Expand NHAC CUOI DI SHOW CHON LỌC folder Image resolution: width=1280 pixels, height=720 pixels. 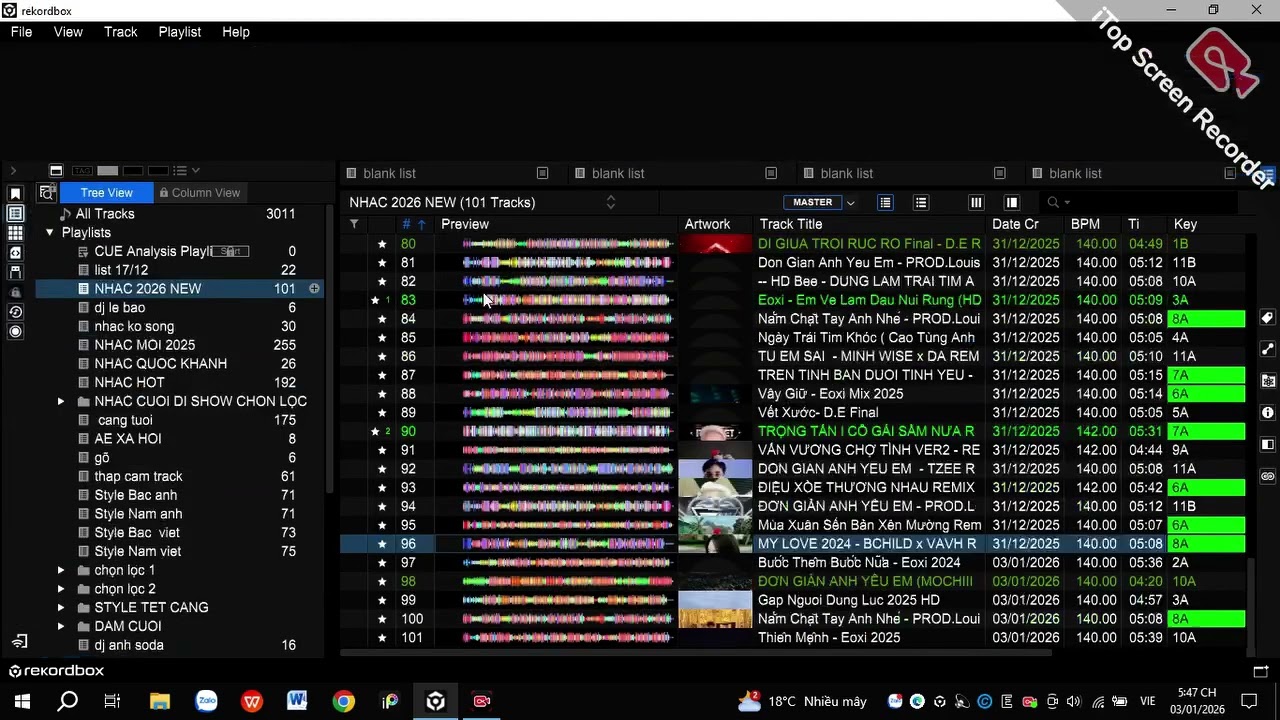(x=61, y=401)
